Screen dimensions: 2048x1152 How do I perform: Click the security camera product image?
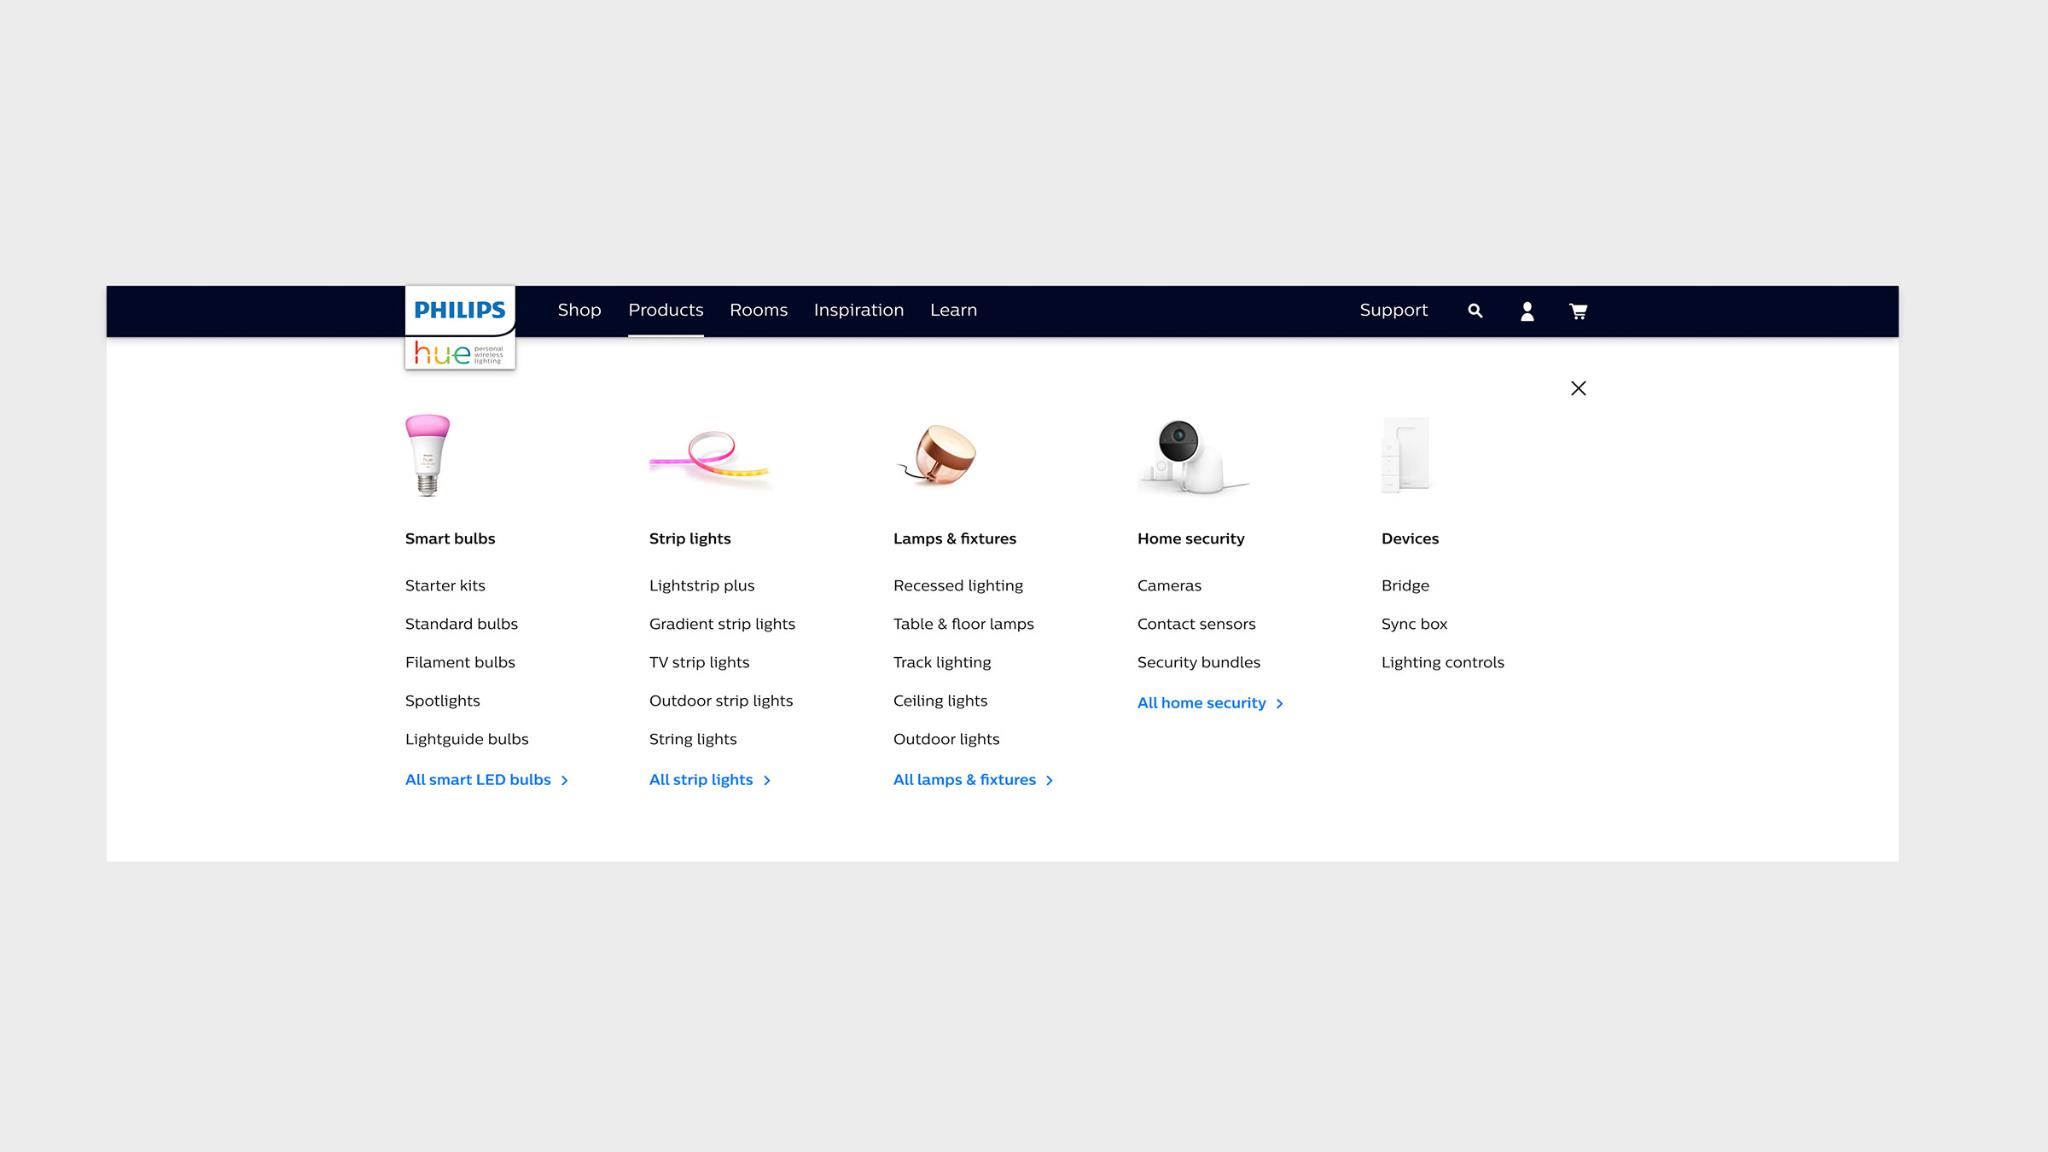click(x=1190, y=456)
